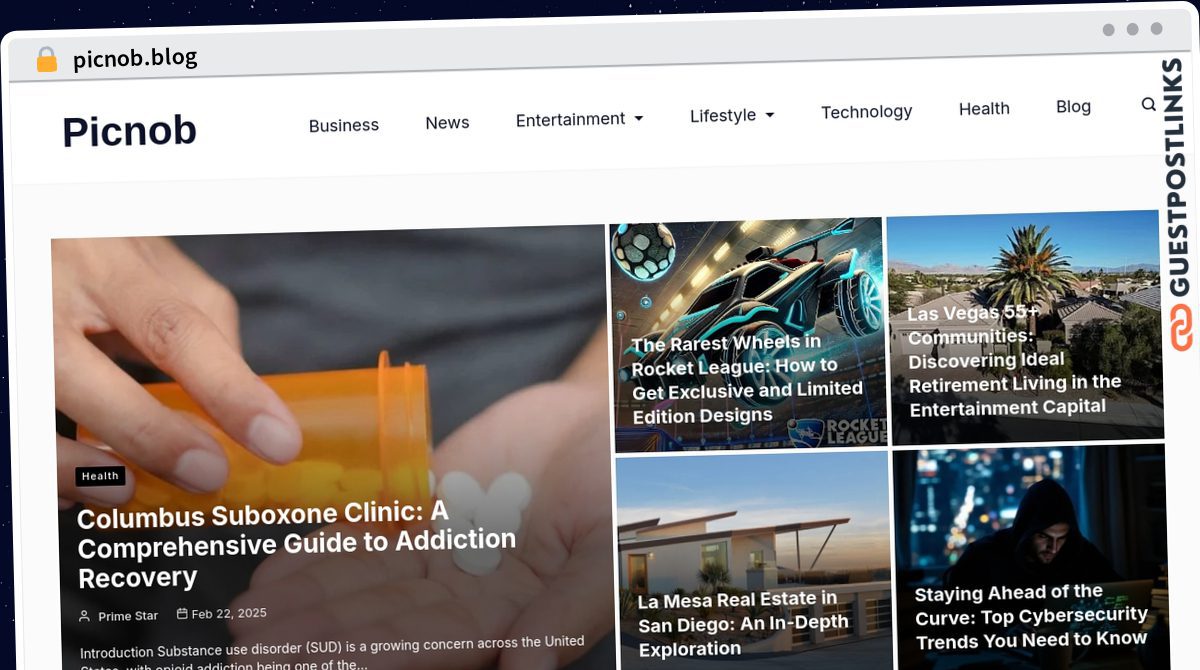Image resolution: width=1200 pixels, height=670 pixels.
Task: Click the Health category badge
Action: coord(100,476)
